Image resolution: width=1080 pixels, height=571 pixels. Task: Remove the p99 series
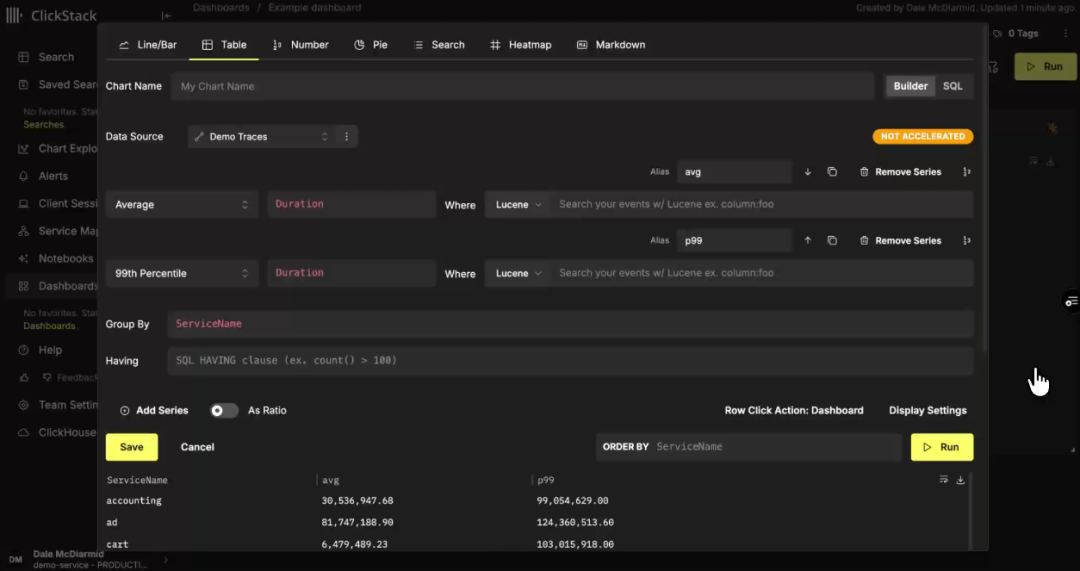(900, 240)
